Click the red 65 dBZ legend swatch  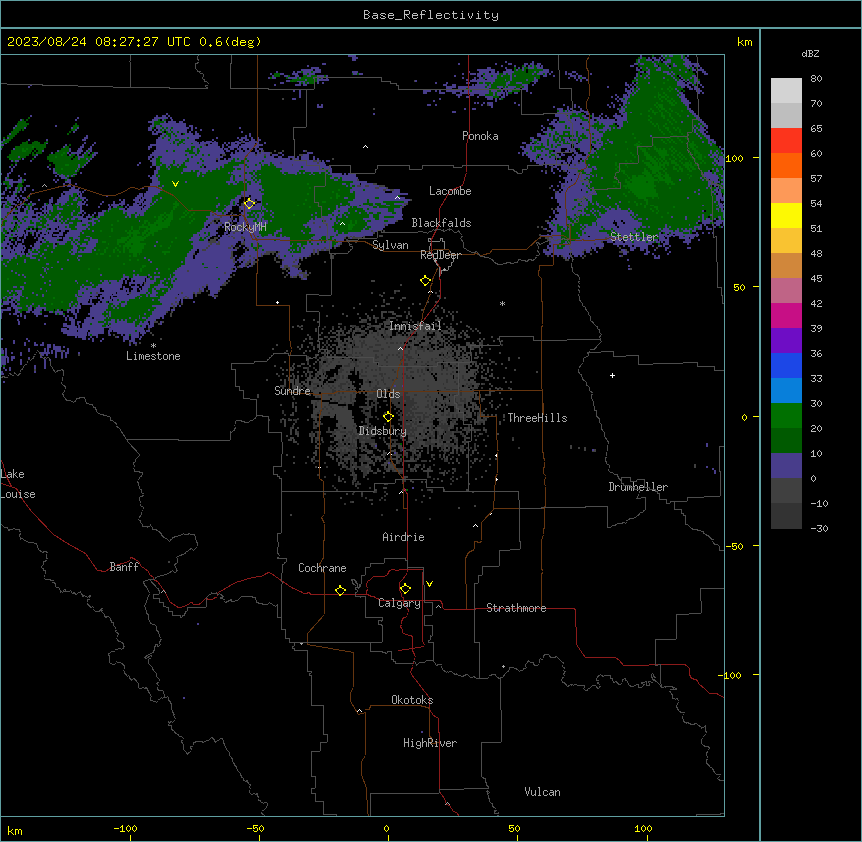786,141
